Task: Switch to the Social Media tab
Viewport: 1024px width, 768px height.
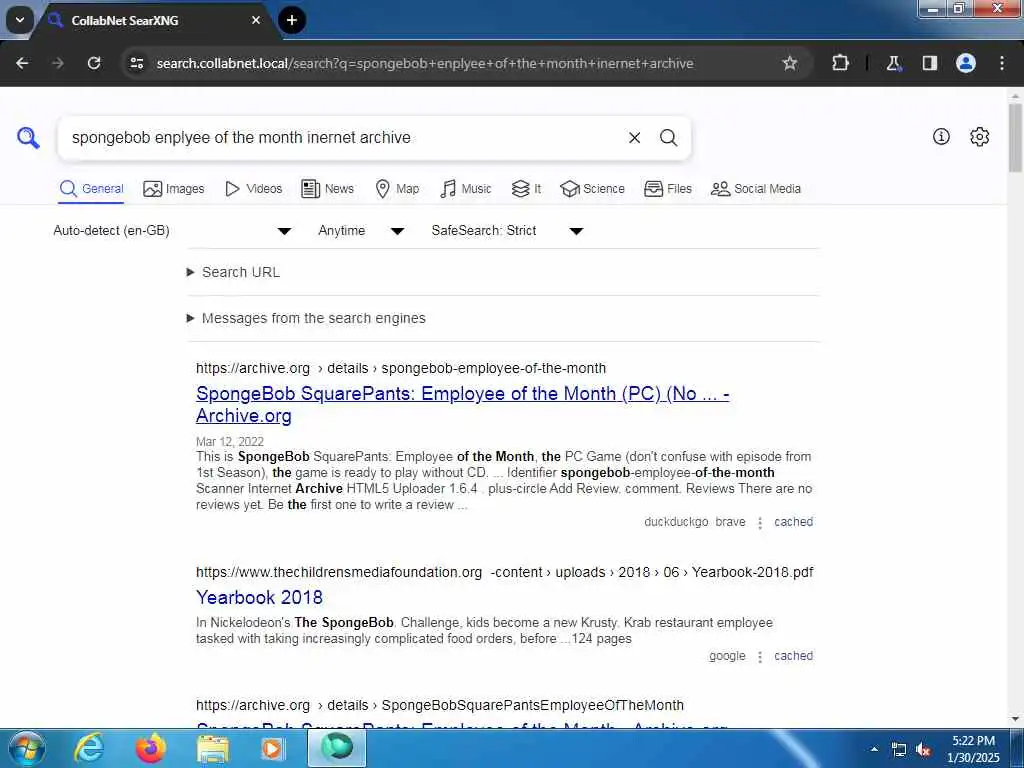Action: [x=756, y=189]
